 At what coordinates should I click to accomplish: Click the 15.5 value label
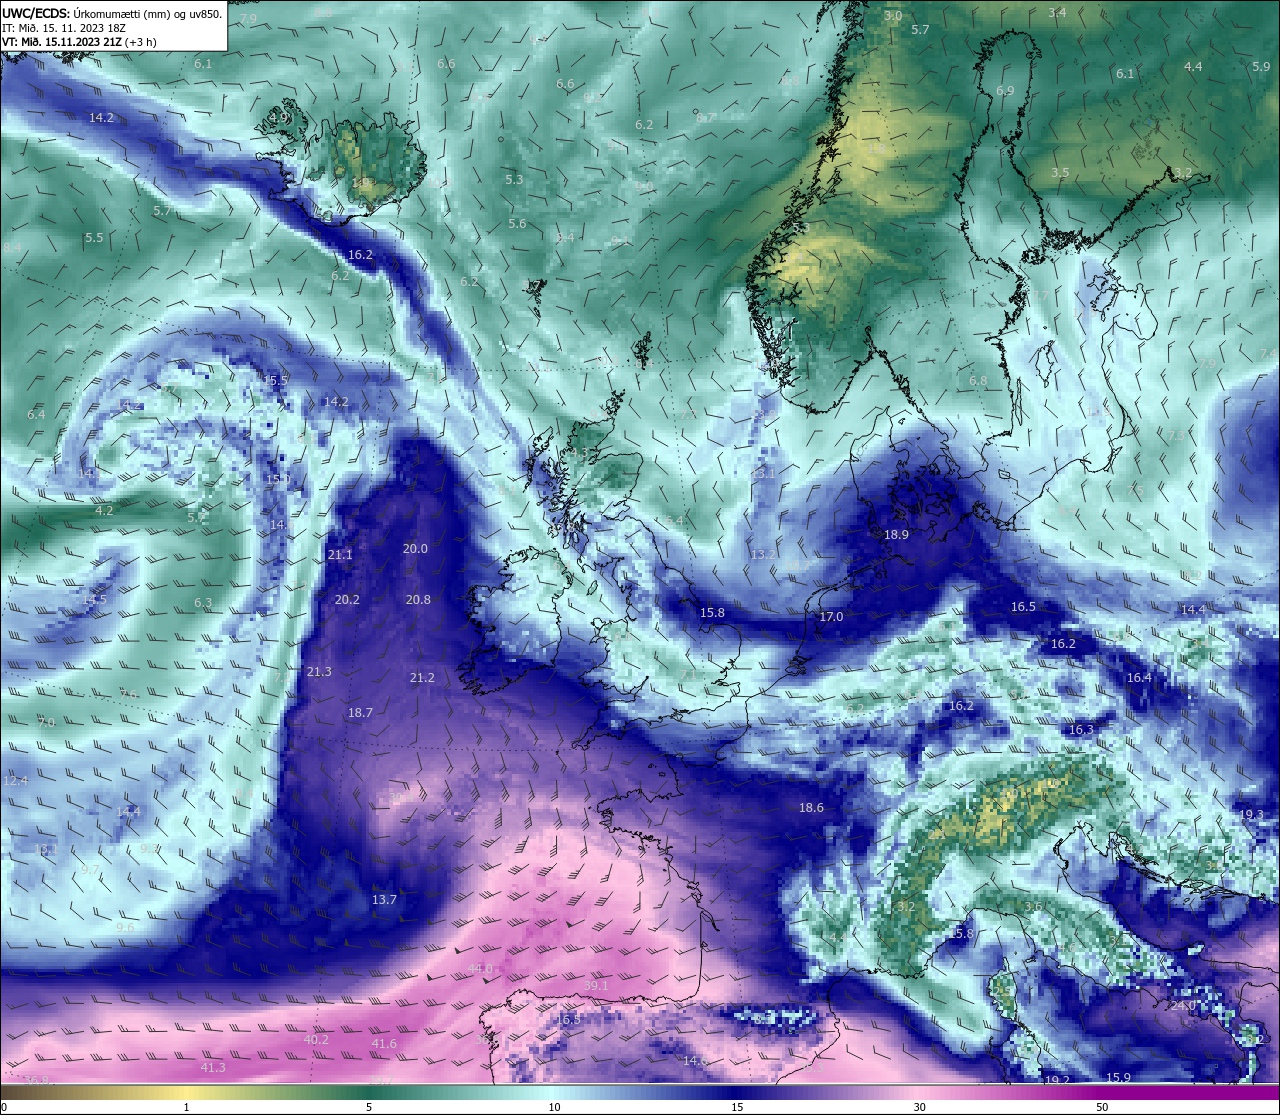pos(275,381)
